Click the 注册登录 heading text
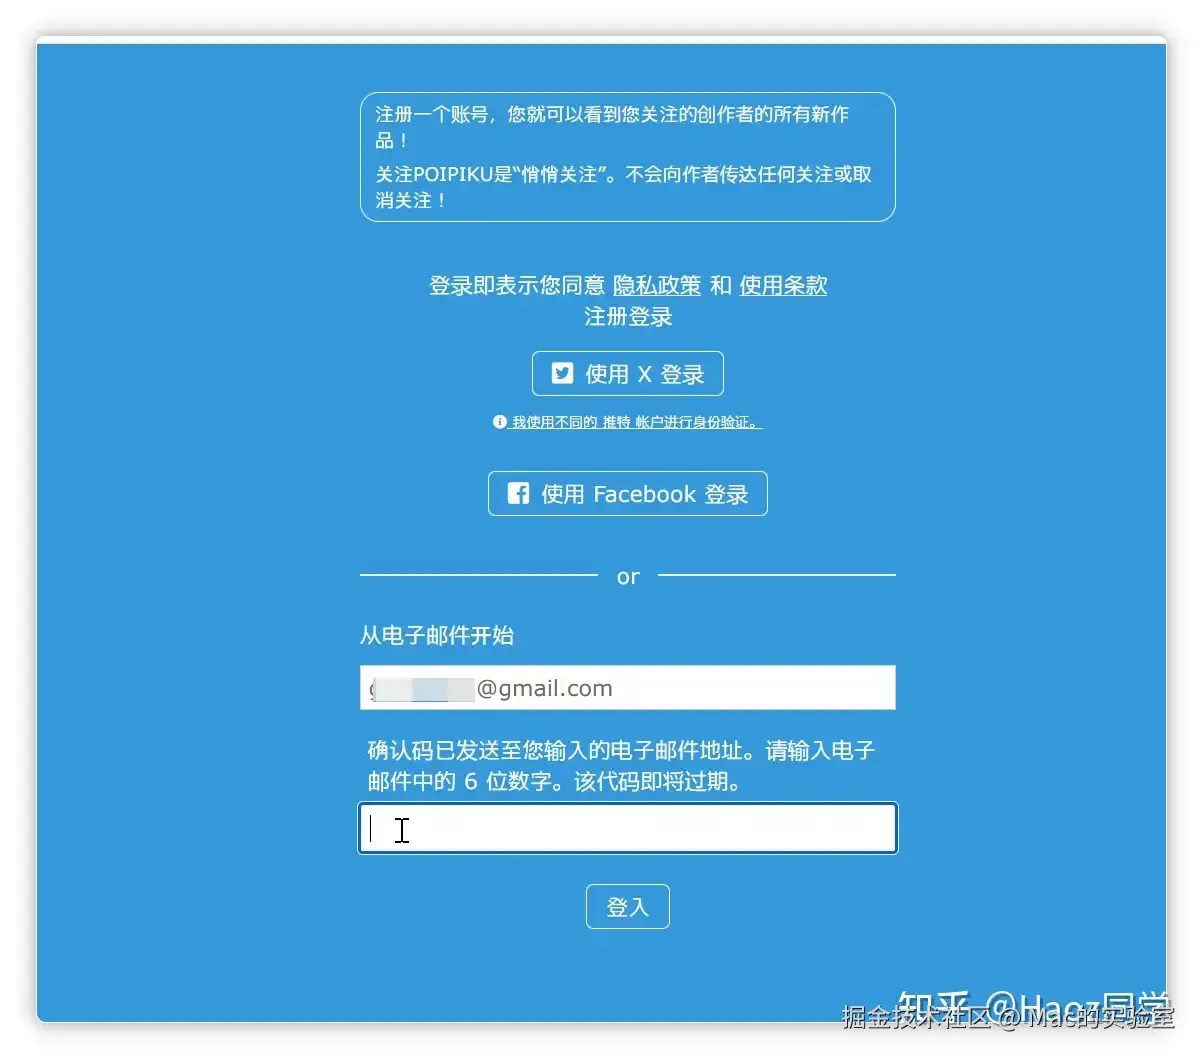1203x1059 pixels. coord(628,316)
